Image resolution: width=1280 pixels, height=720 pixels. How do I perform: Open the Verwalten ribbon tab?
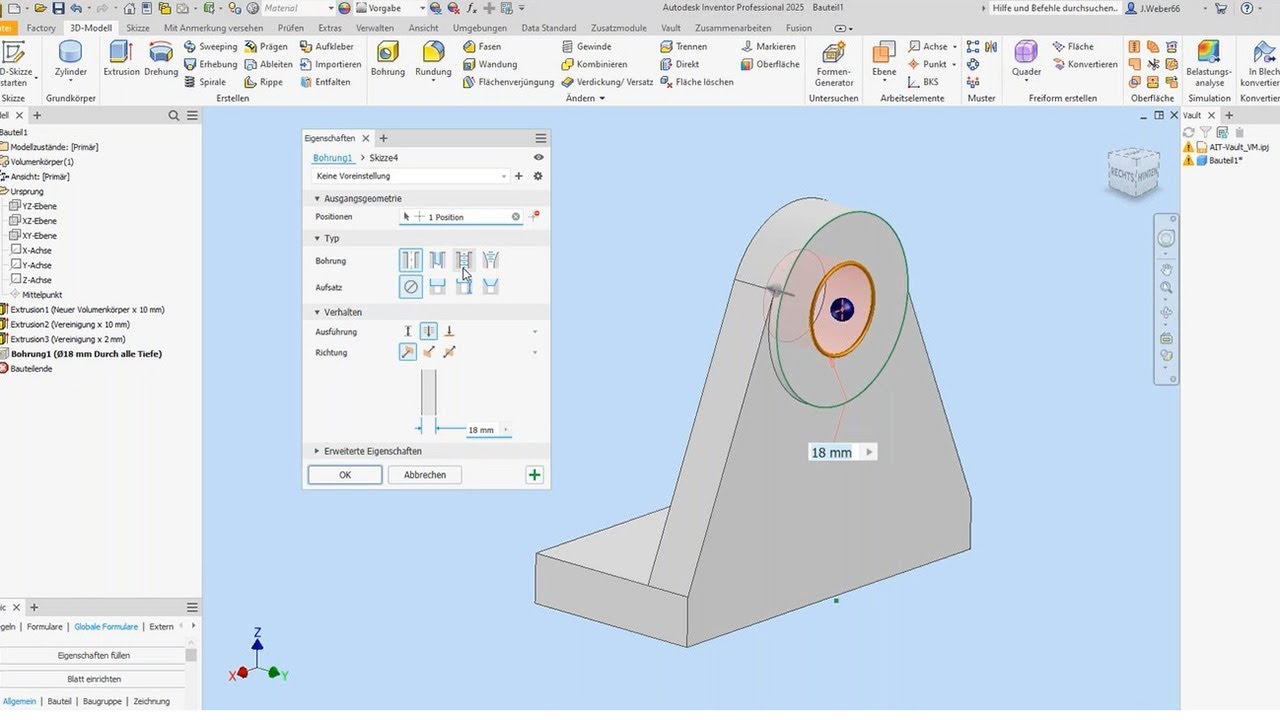[x=375, y=28]
